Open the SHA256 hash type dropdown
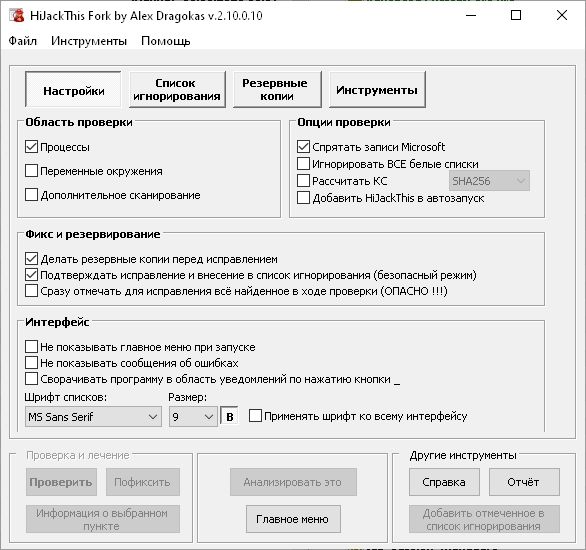The width and height of the screenshot is (586, 550). click(489, 181)
